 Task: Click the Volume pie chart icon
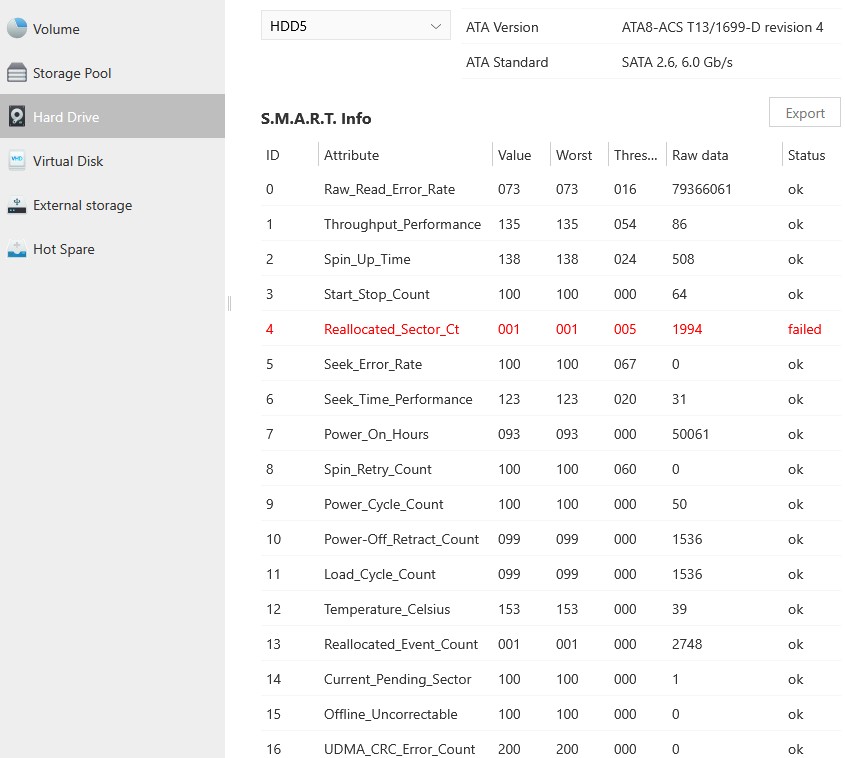(17, 28)
